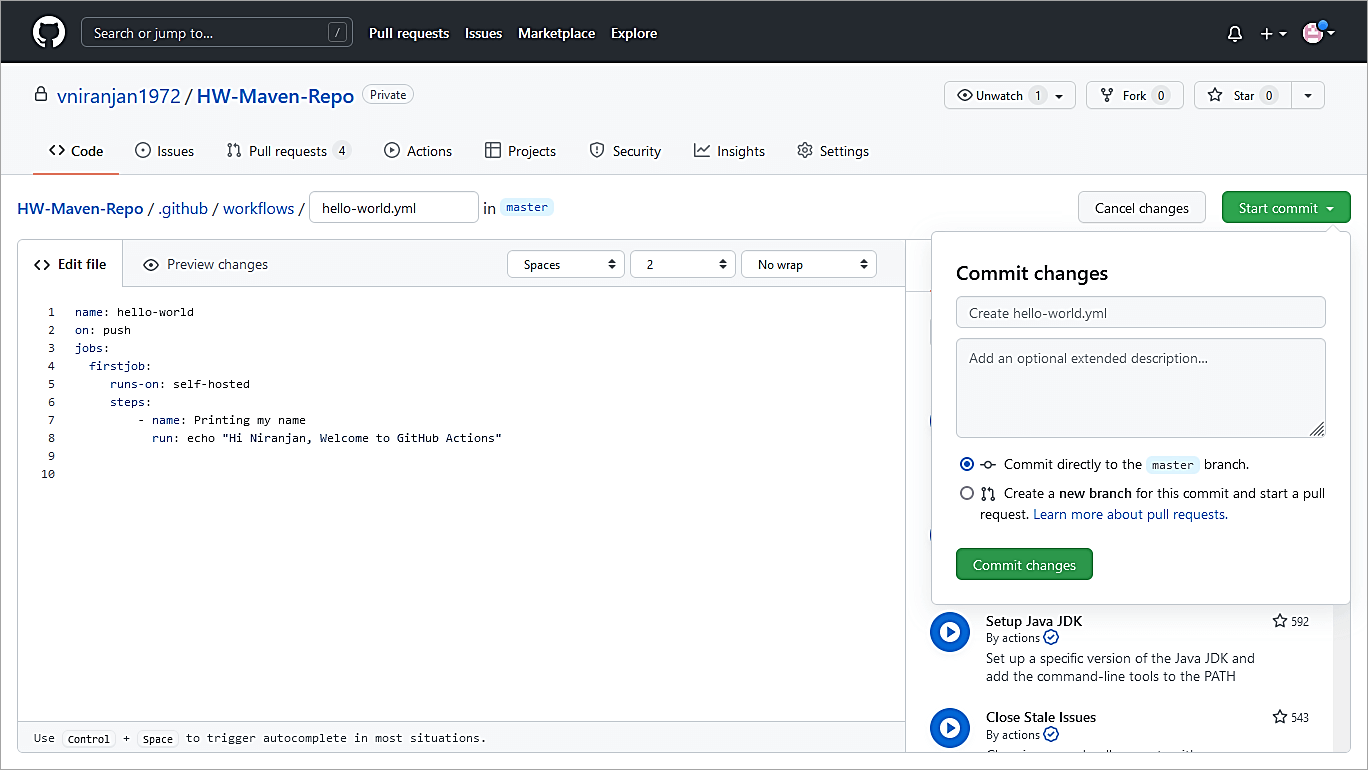The image size is (1368, 770).
Task: Click the GitHub logo icon
Action: (x=49, y=33)
